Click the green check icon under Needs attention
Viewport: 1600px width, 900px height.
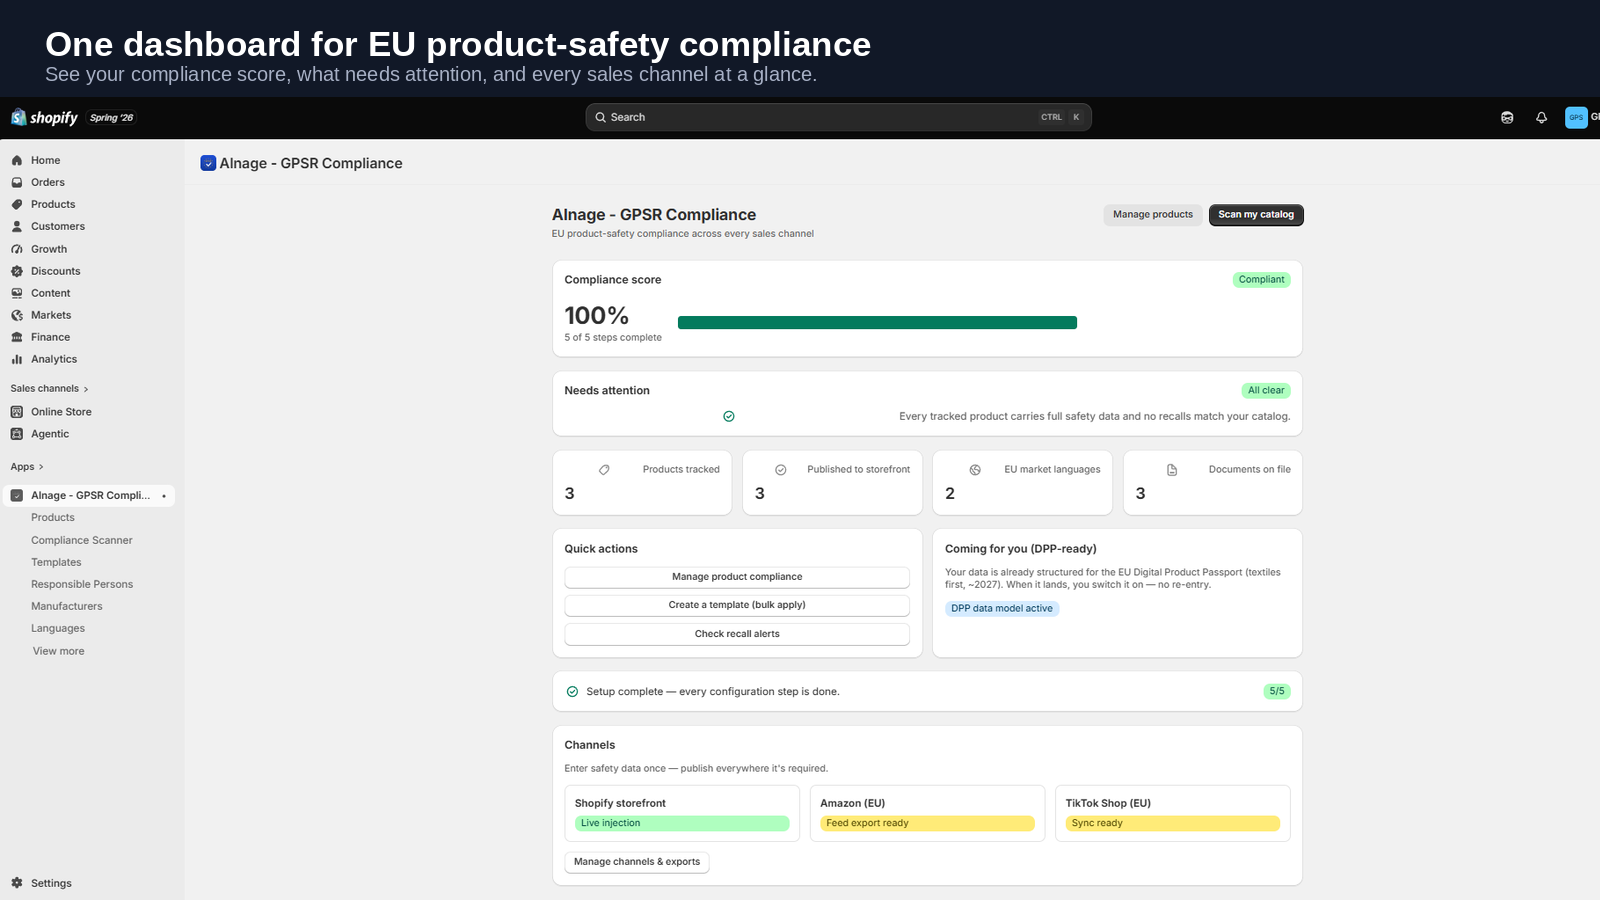[x=729, y=416]
